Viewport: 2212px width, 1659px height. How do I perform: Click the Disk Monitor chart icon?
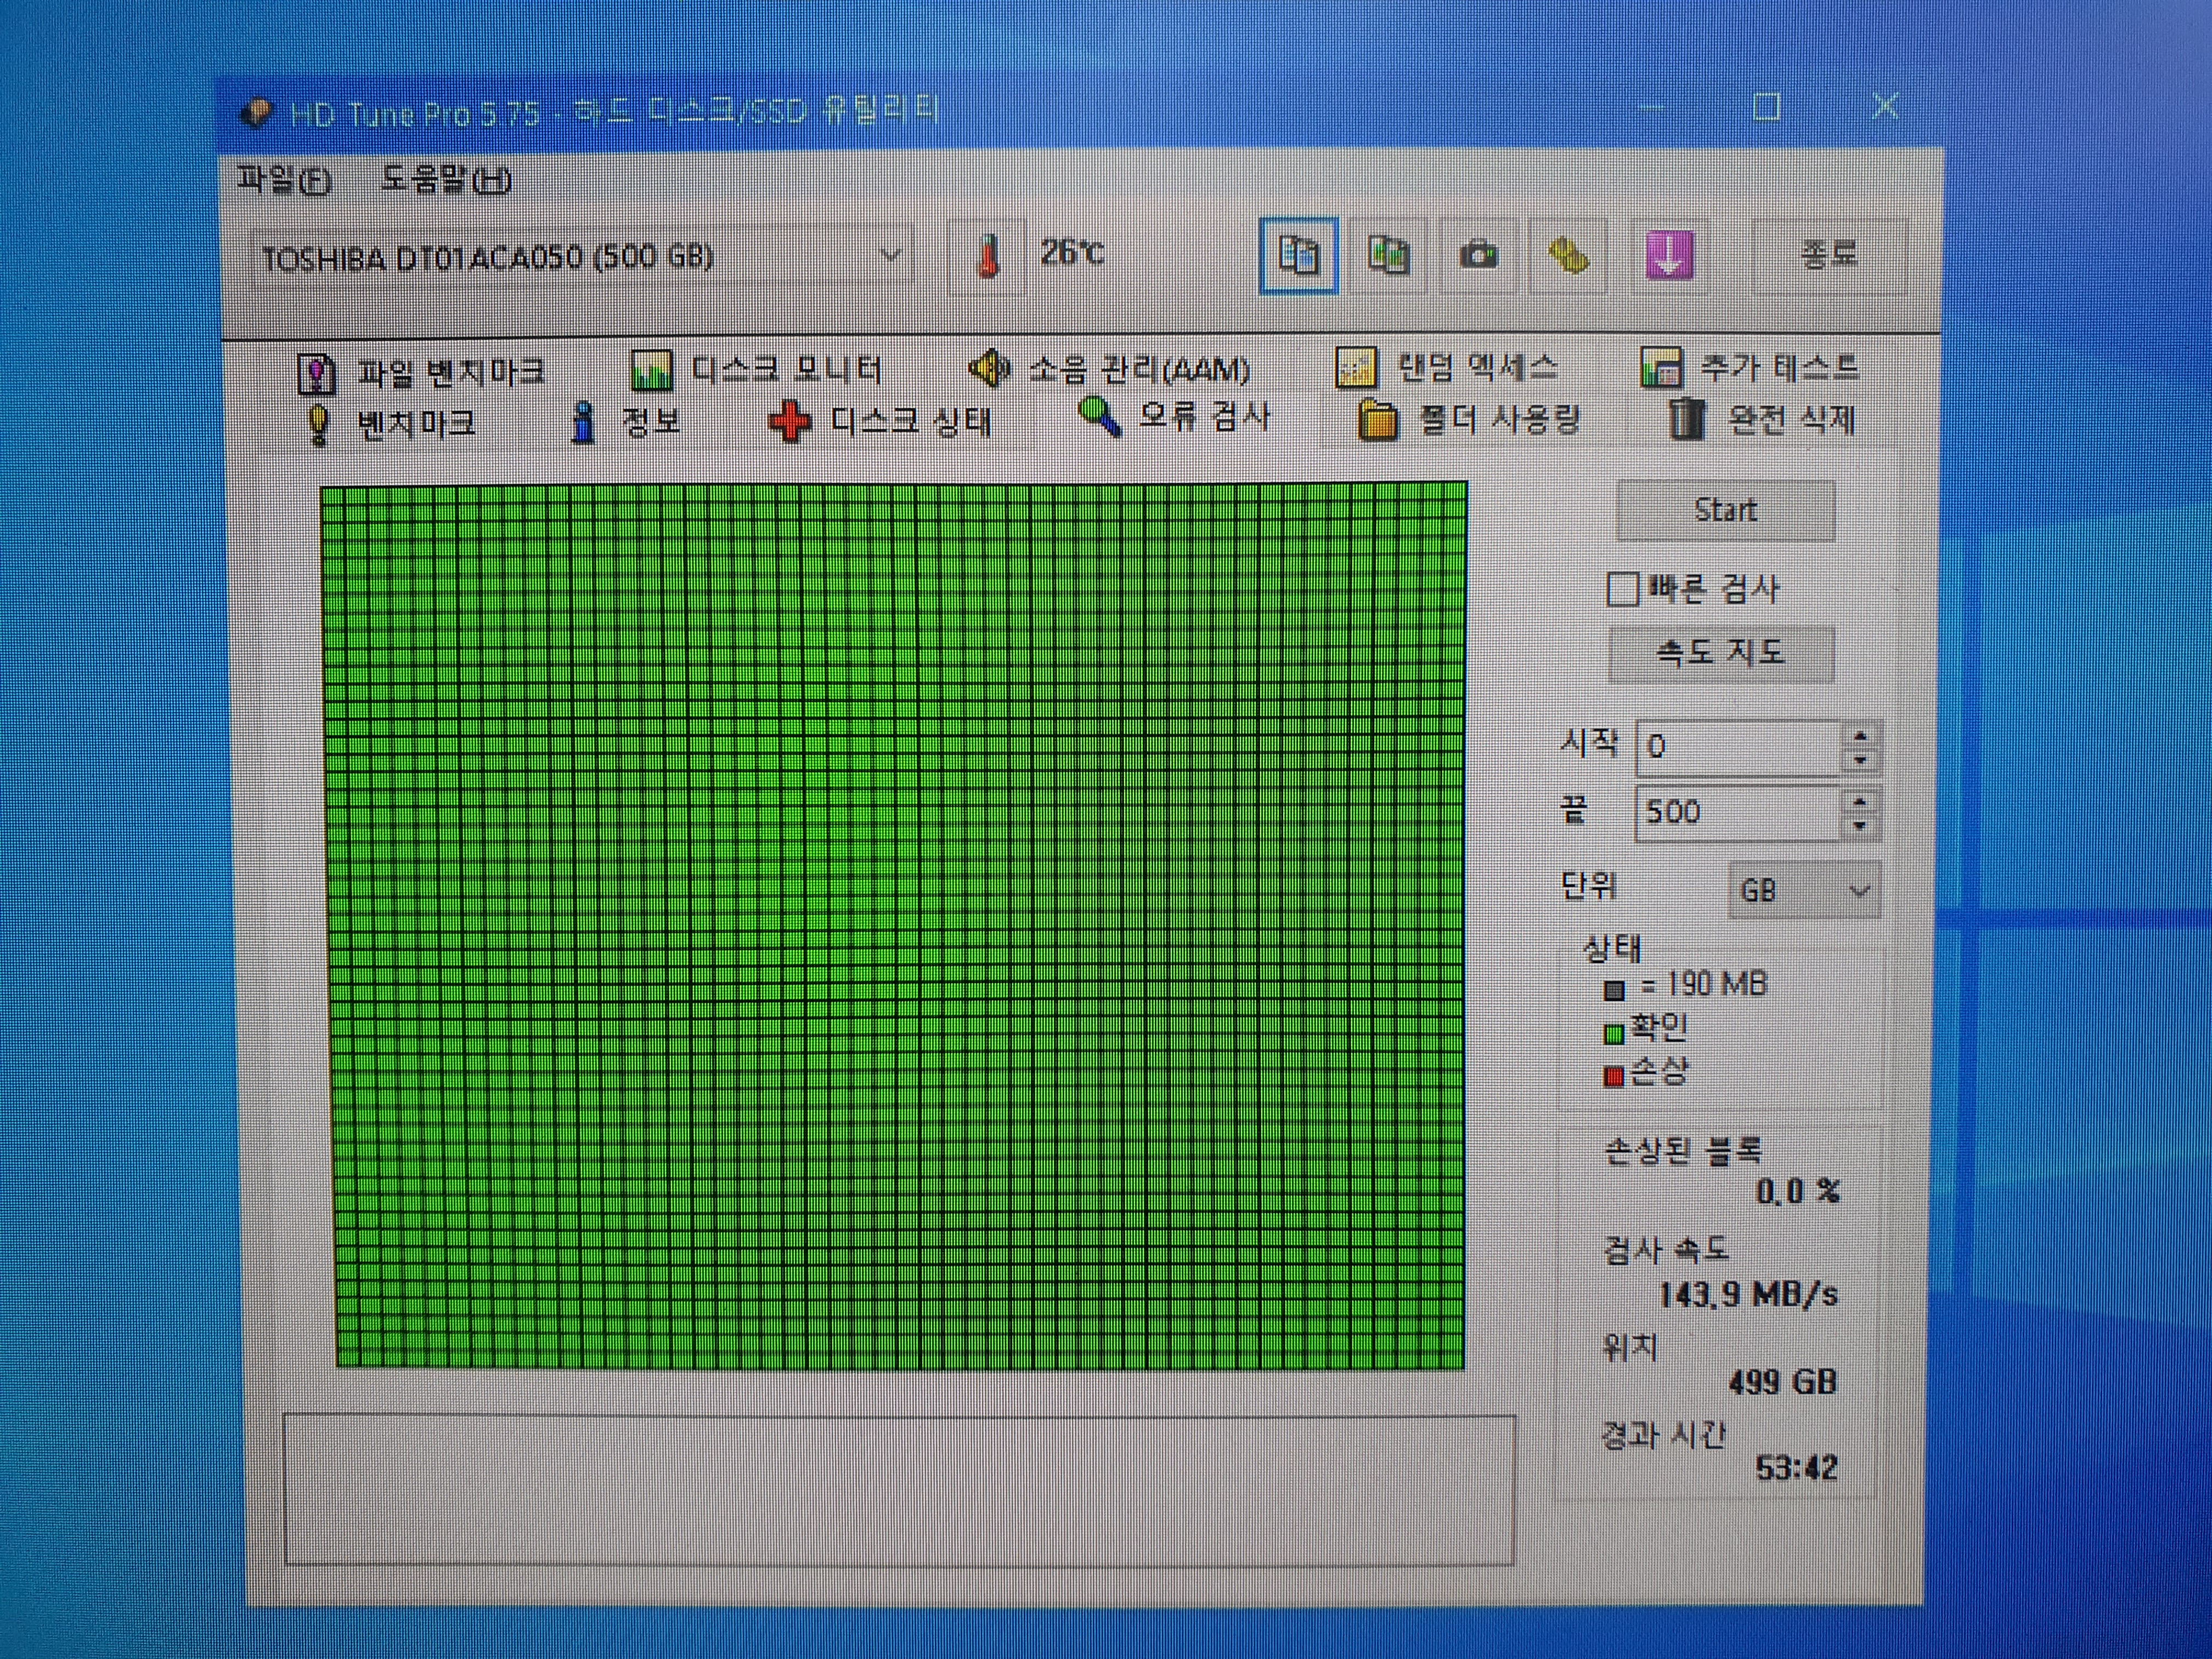[x=651, y=371]
